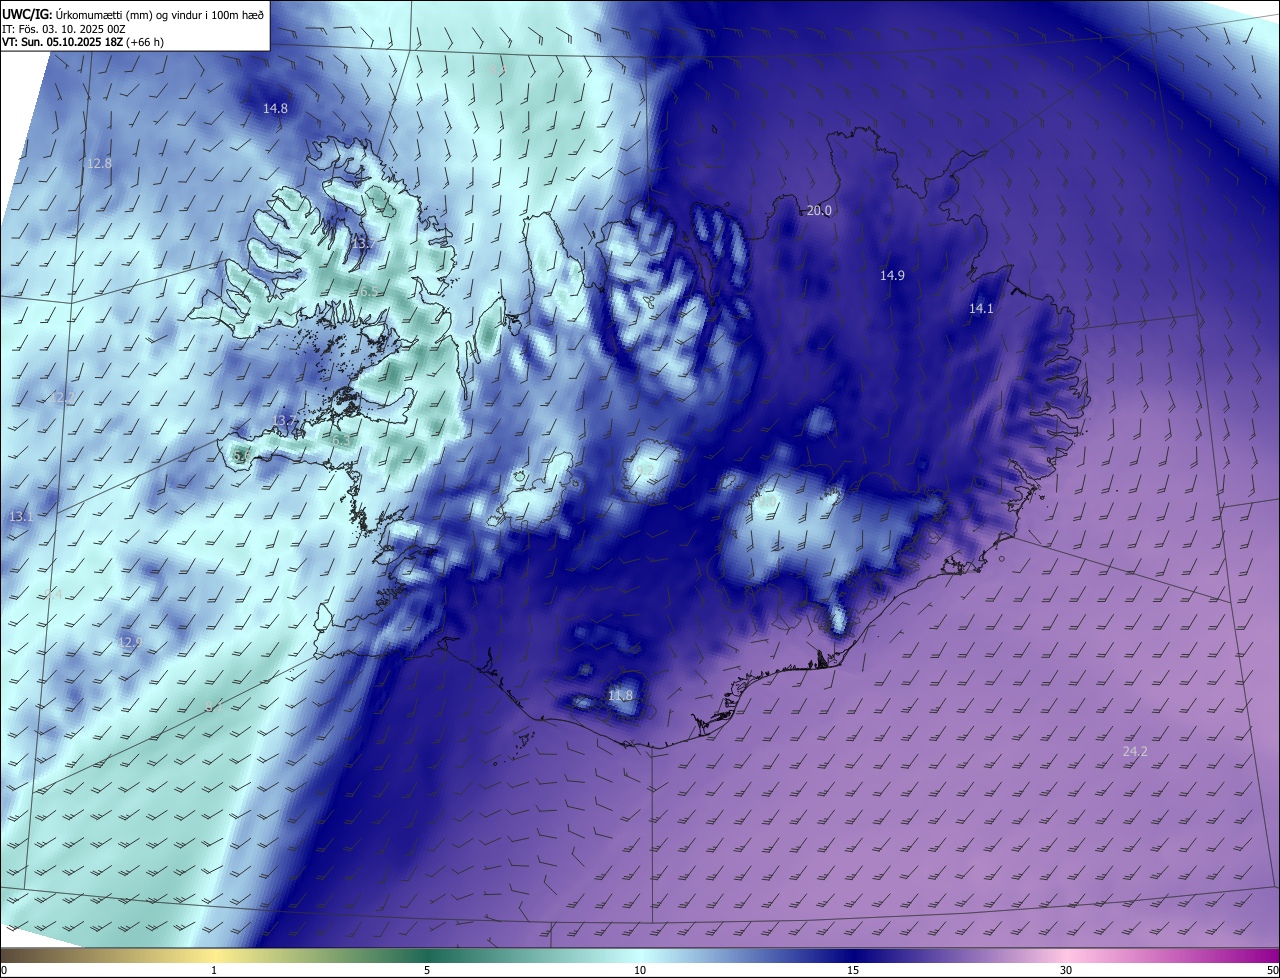
Task: Click the 14.9 value label
Action: [892, 275]
